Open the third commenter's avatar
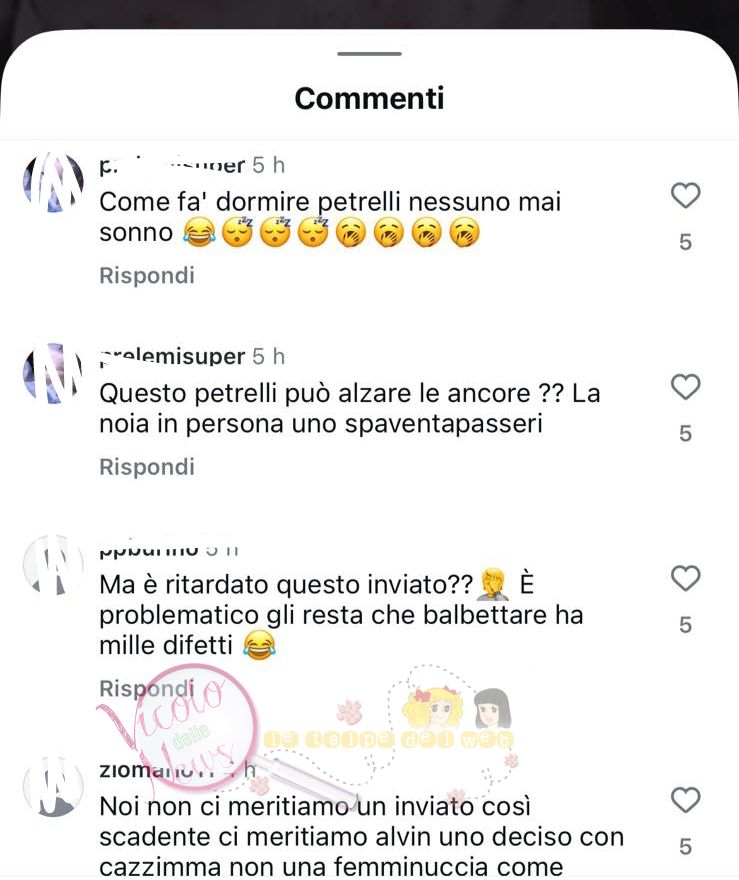739x880 pixels. coord(53,565)
